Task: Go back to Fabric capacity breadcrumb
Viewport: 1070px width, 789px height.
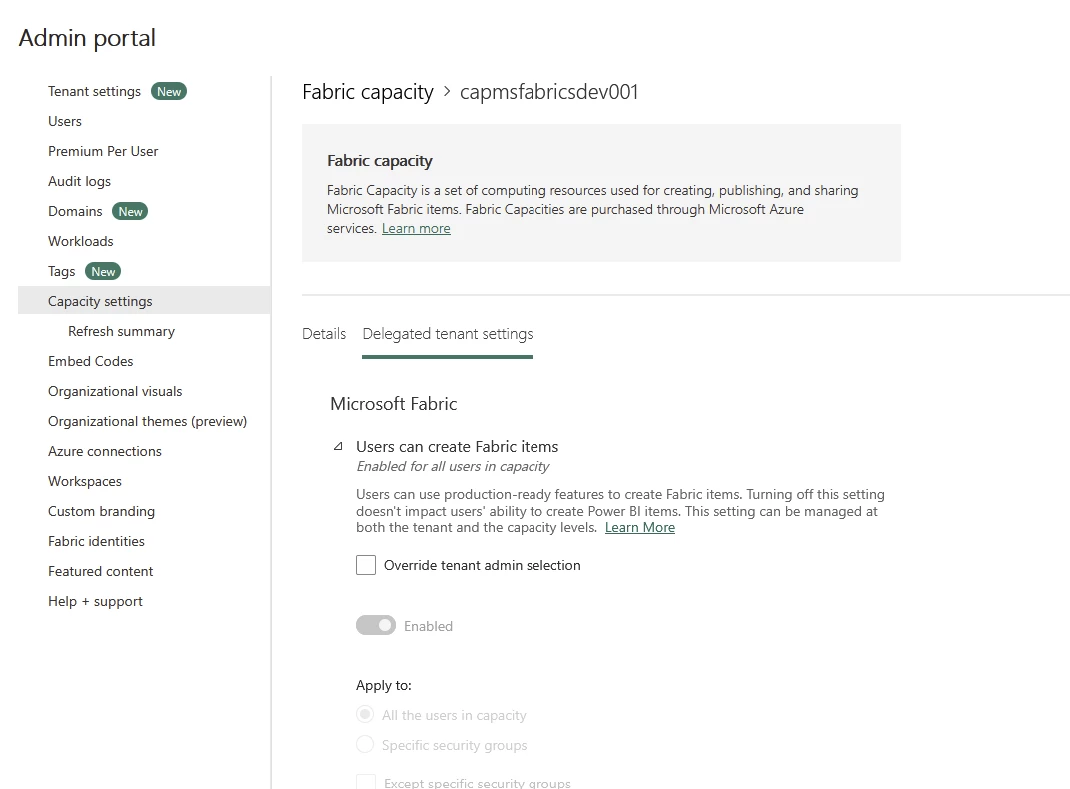Action: click(367, 92)
